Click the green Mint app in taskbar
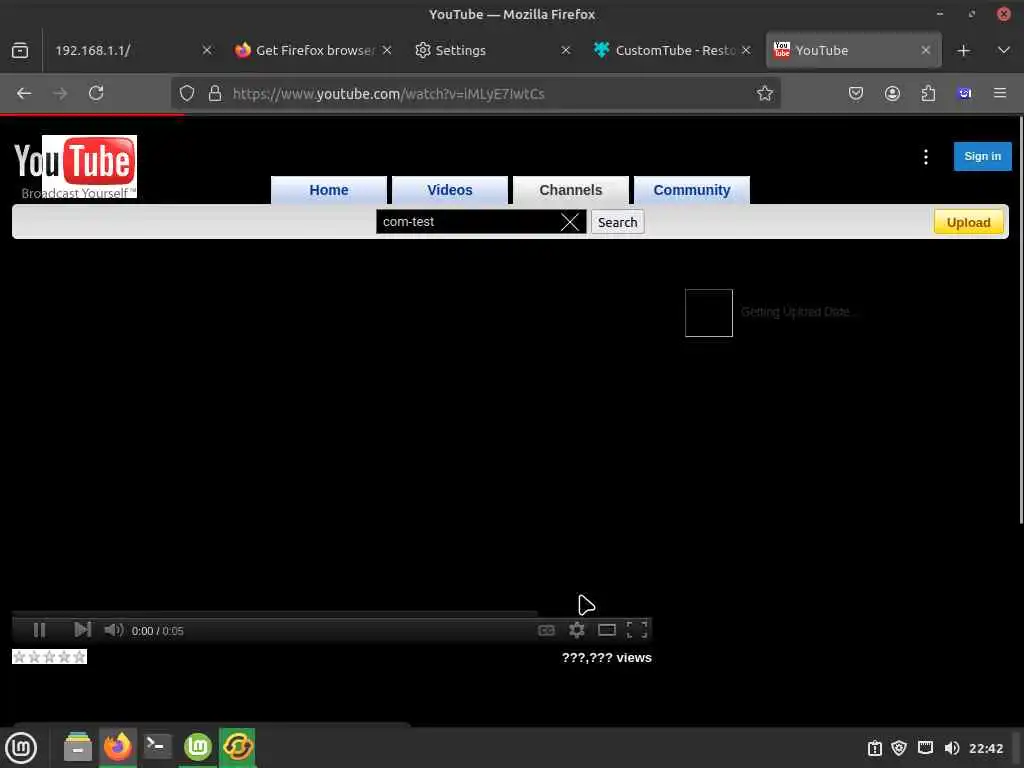1024x768 pixels. tap(198, 746)
